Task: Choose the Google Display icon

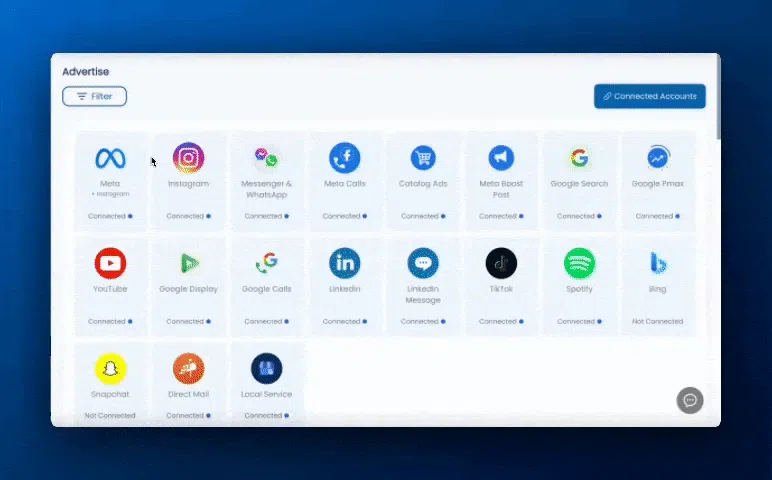Action: [x=189, y=263]
